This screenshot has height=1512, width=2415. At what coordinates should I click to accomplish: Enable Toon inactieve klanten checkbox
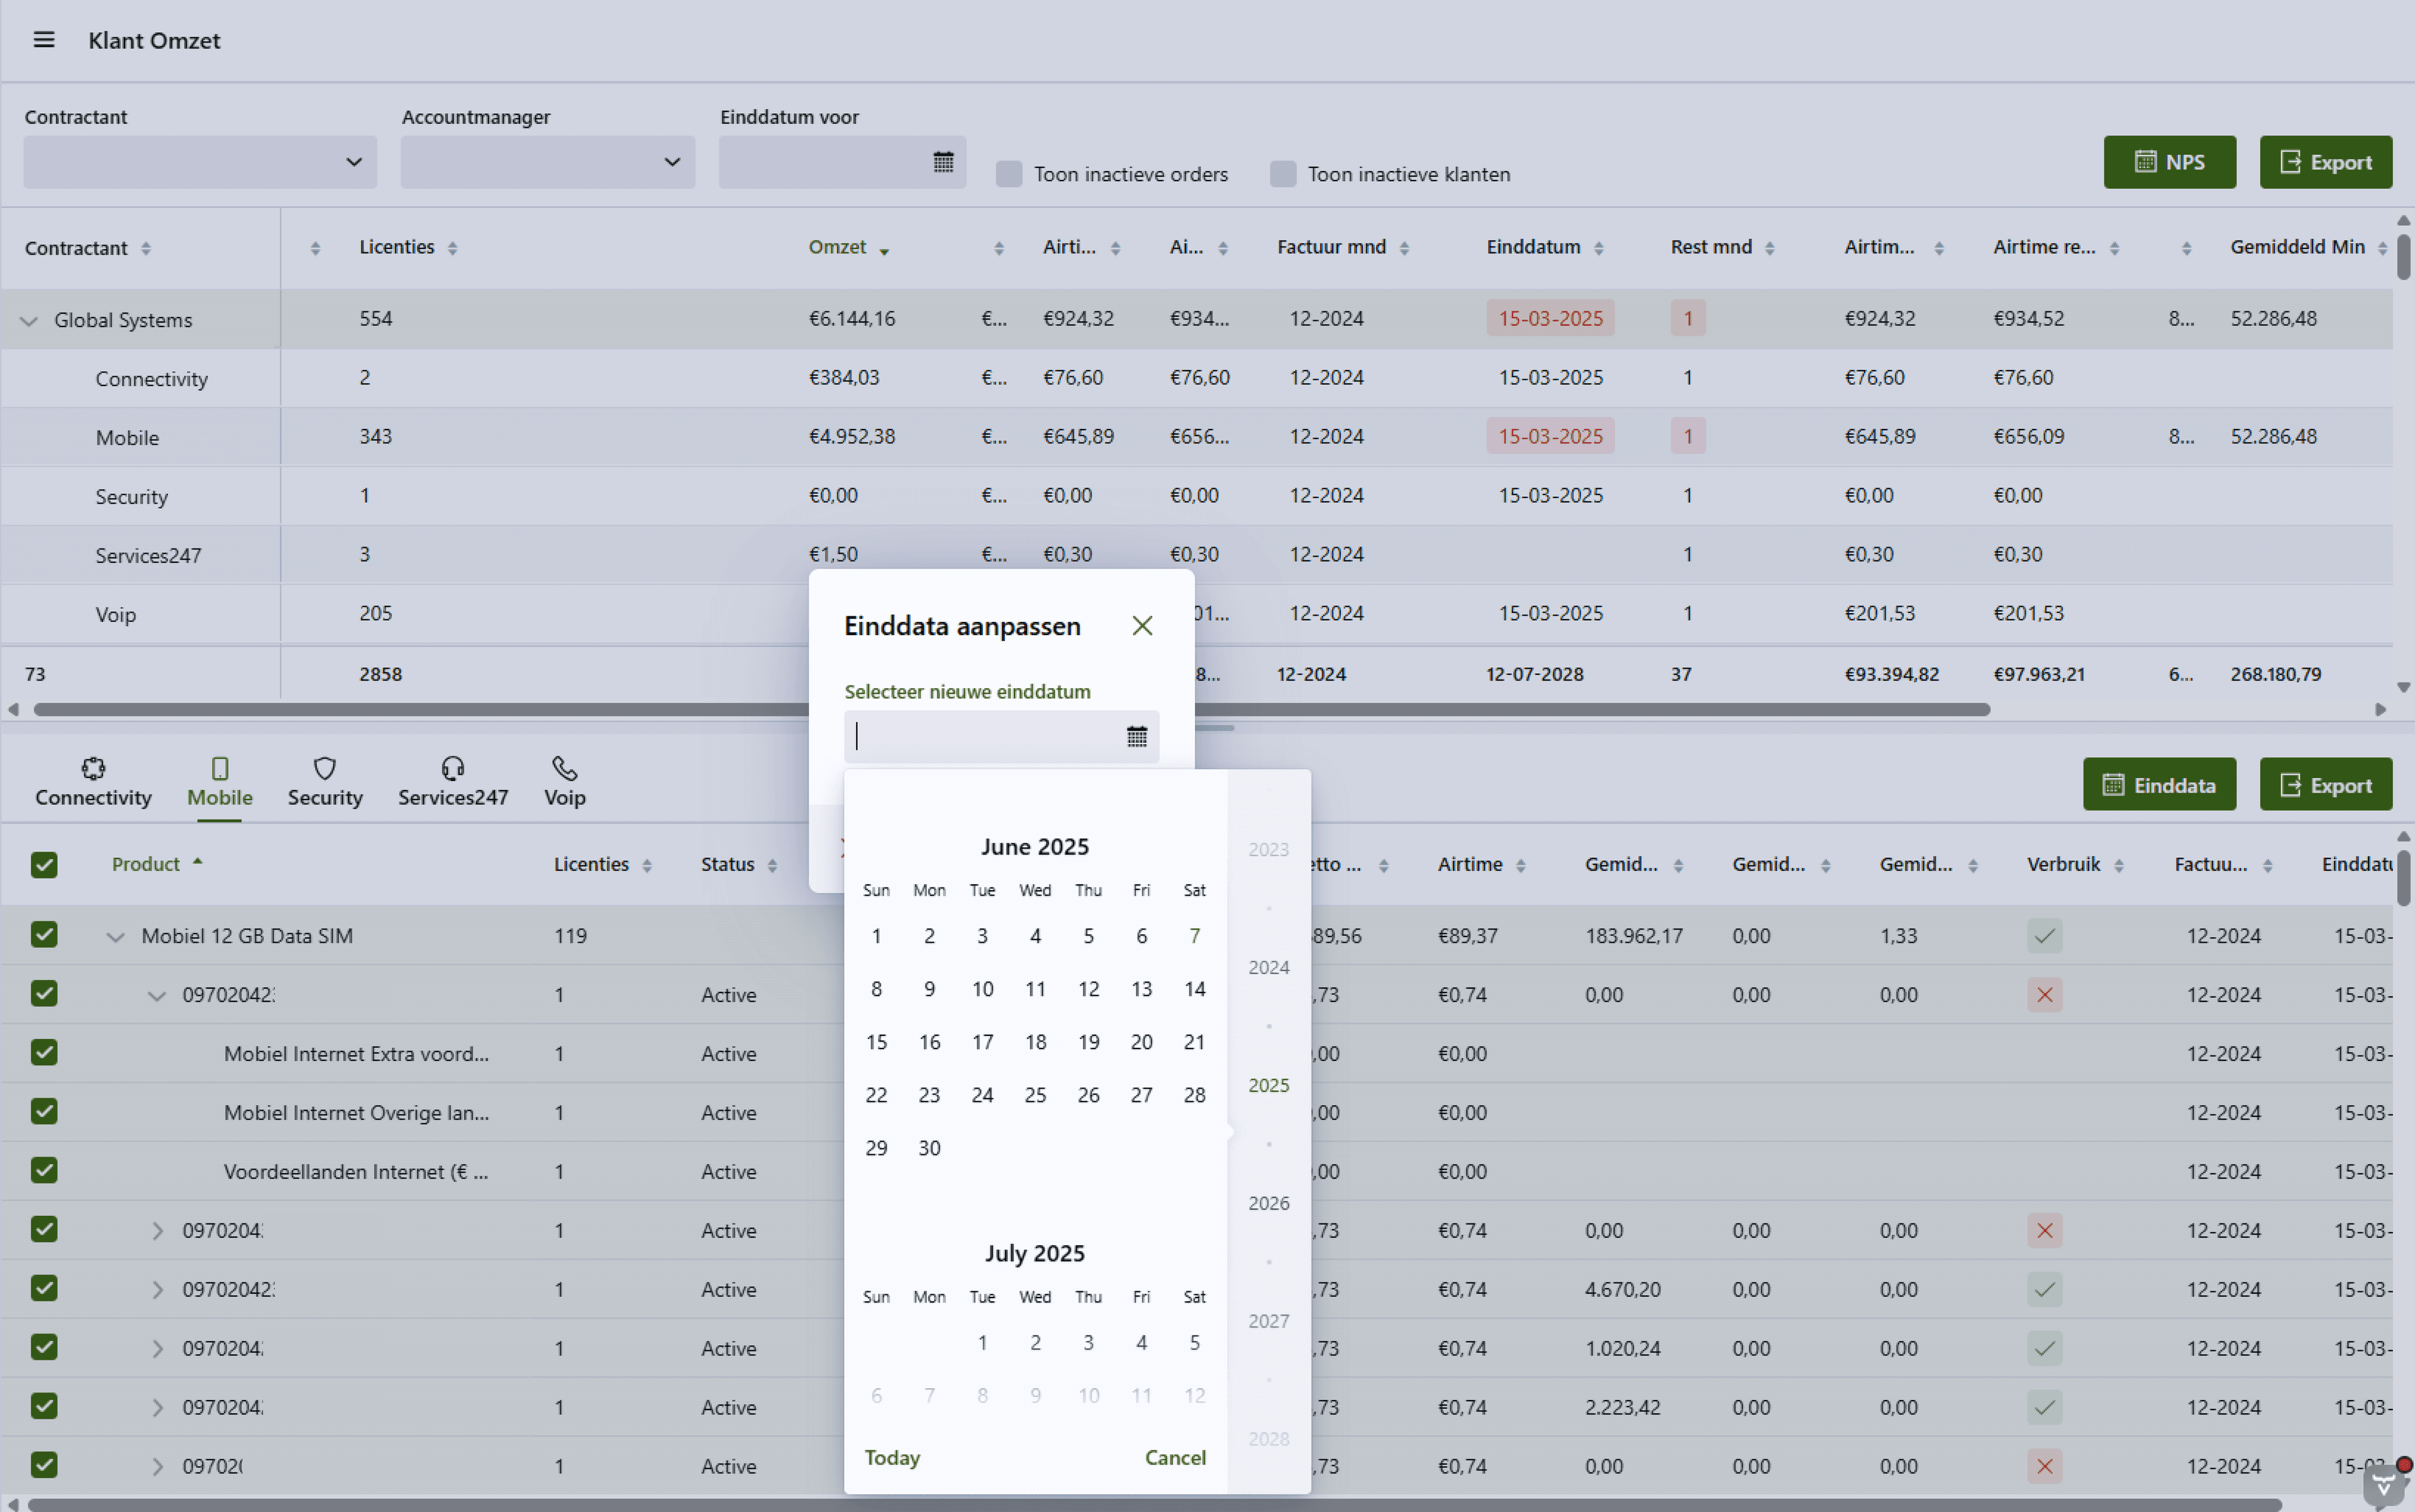point(1283,174)
